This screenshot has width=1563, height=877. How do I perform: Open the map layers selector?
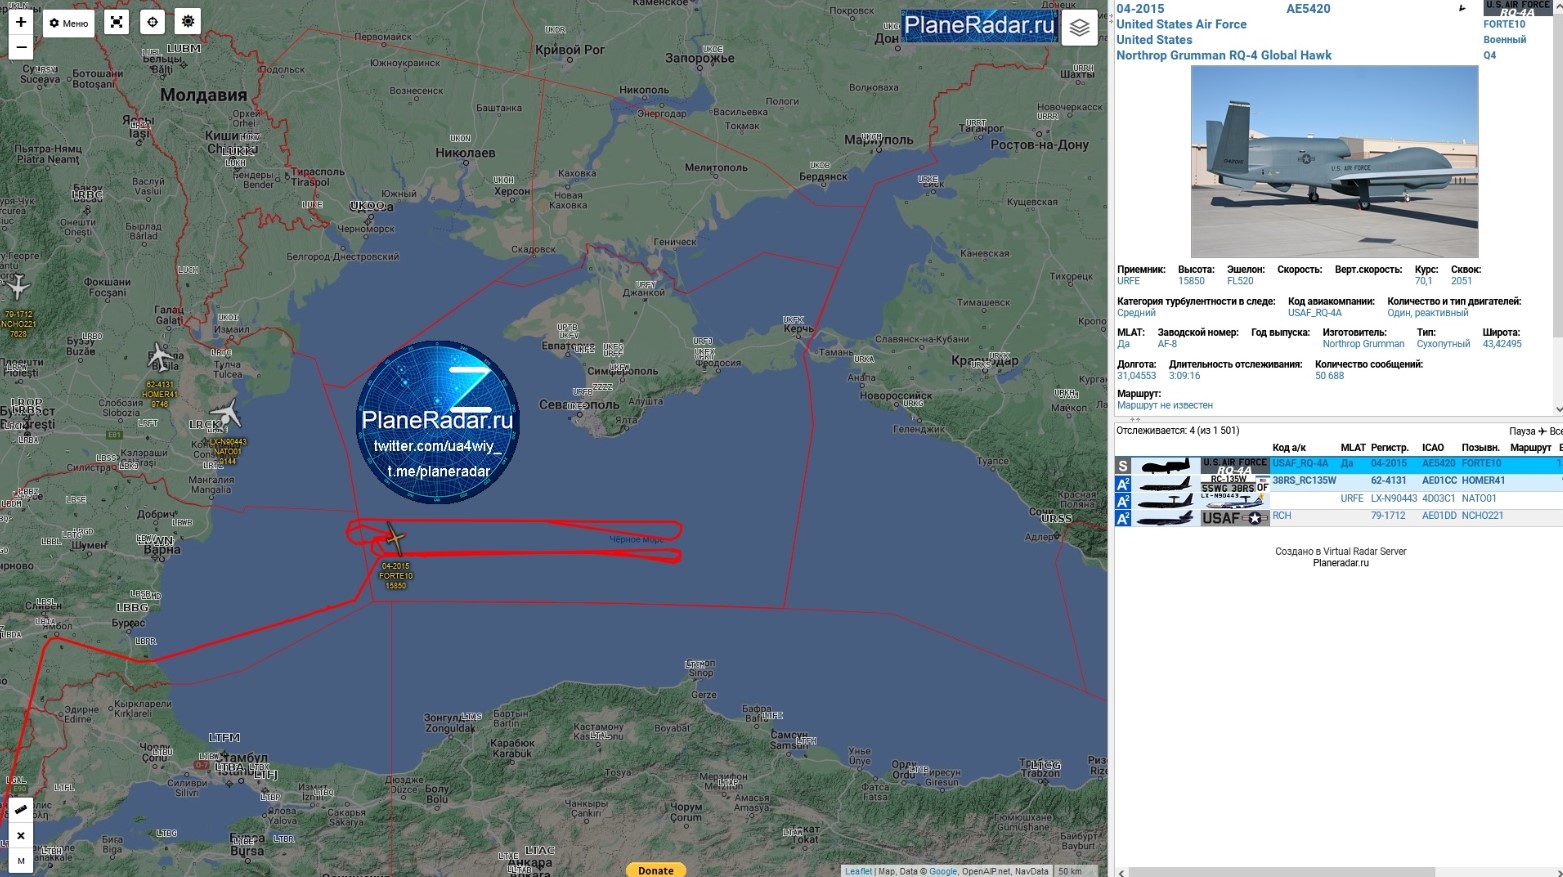[1079, 28]
